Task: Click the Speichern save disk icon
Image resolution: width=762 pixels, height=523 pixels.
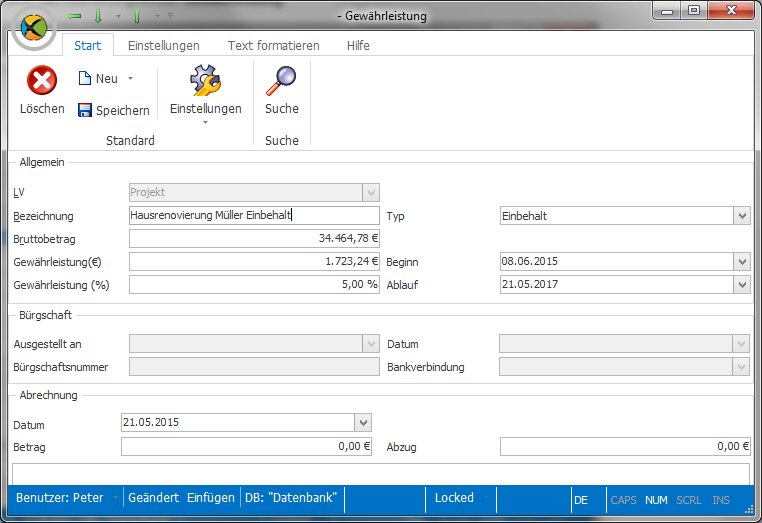Action: pyautogui.click(x=85, y=110)
